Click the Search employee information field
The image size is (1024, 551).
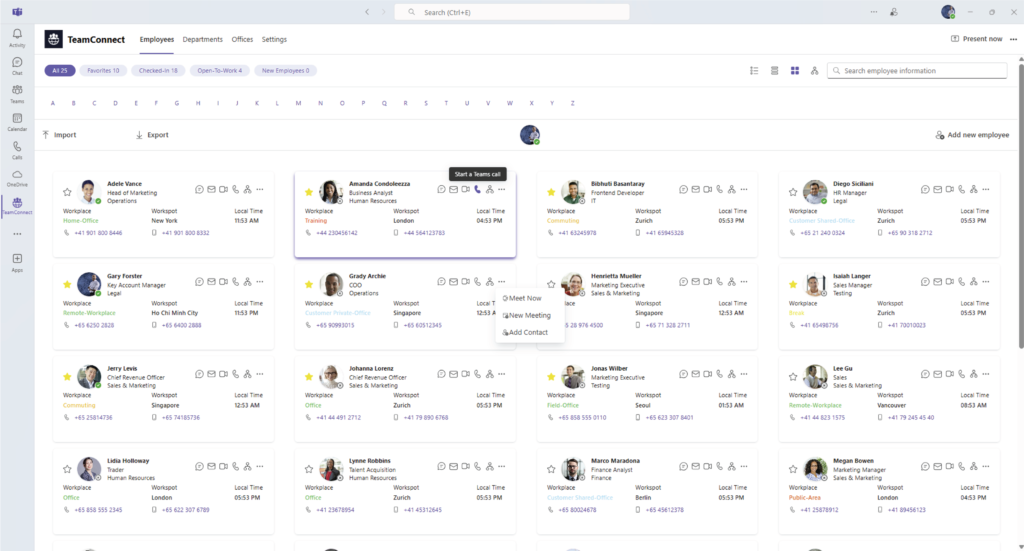coord(917,71)
